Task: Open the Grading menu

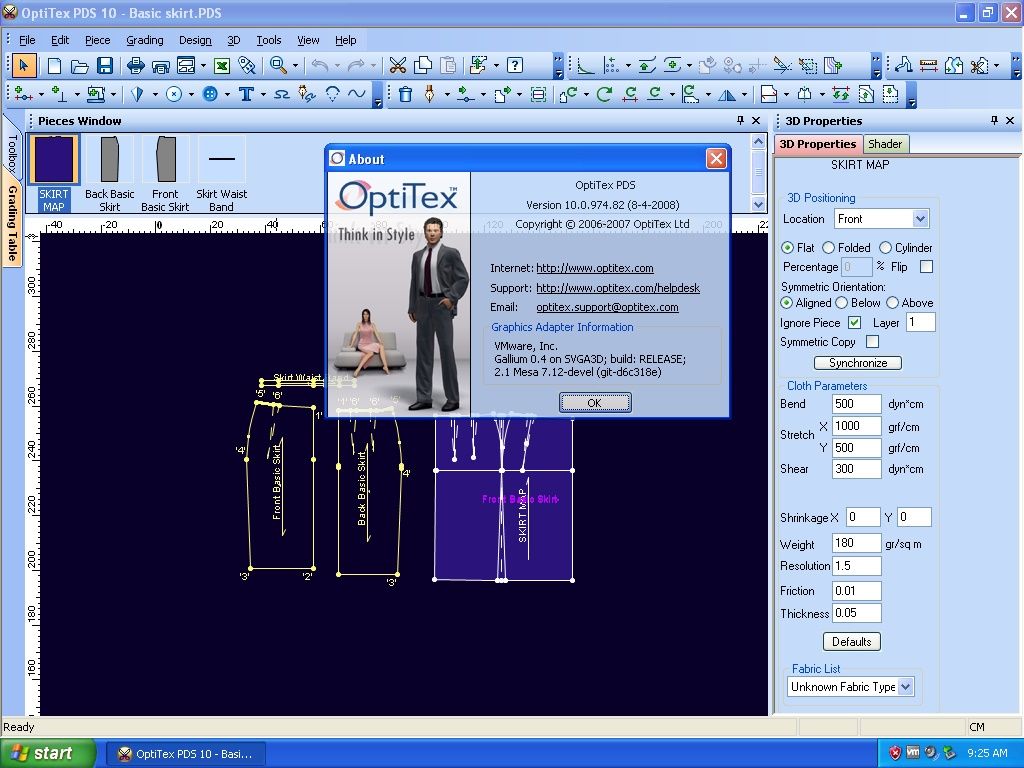Action: [144, 40]
